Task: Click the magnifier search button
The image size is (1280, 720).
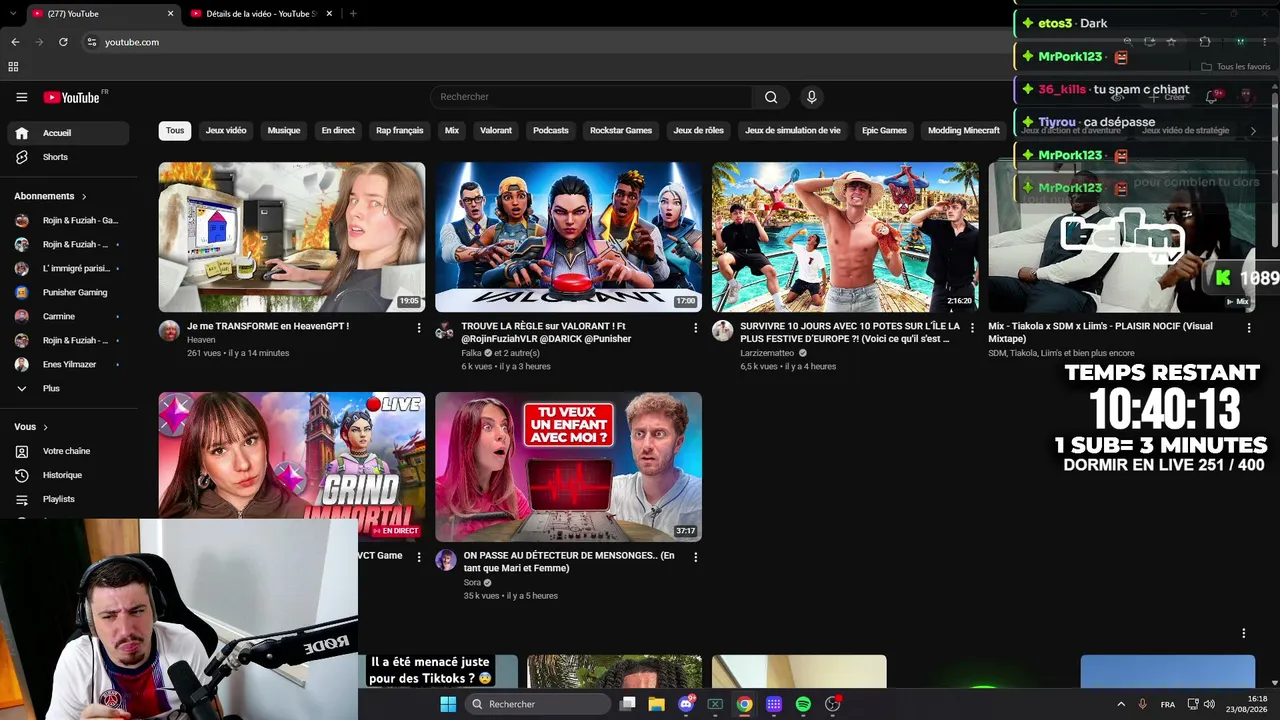Action: 771,97
